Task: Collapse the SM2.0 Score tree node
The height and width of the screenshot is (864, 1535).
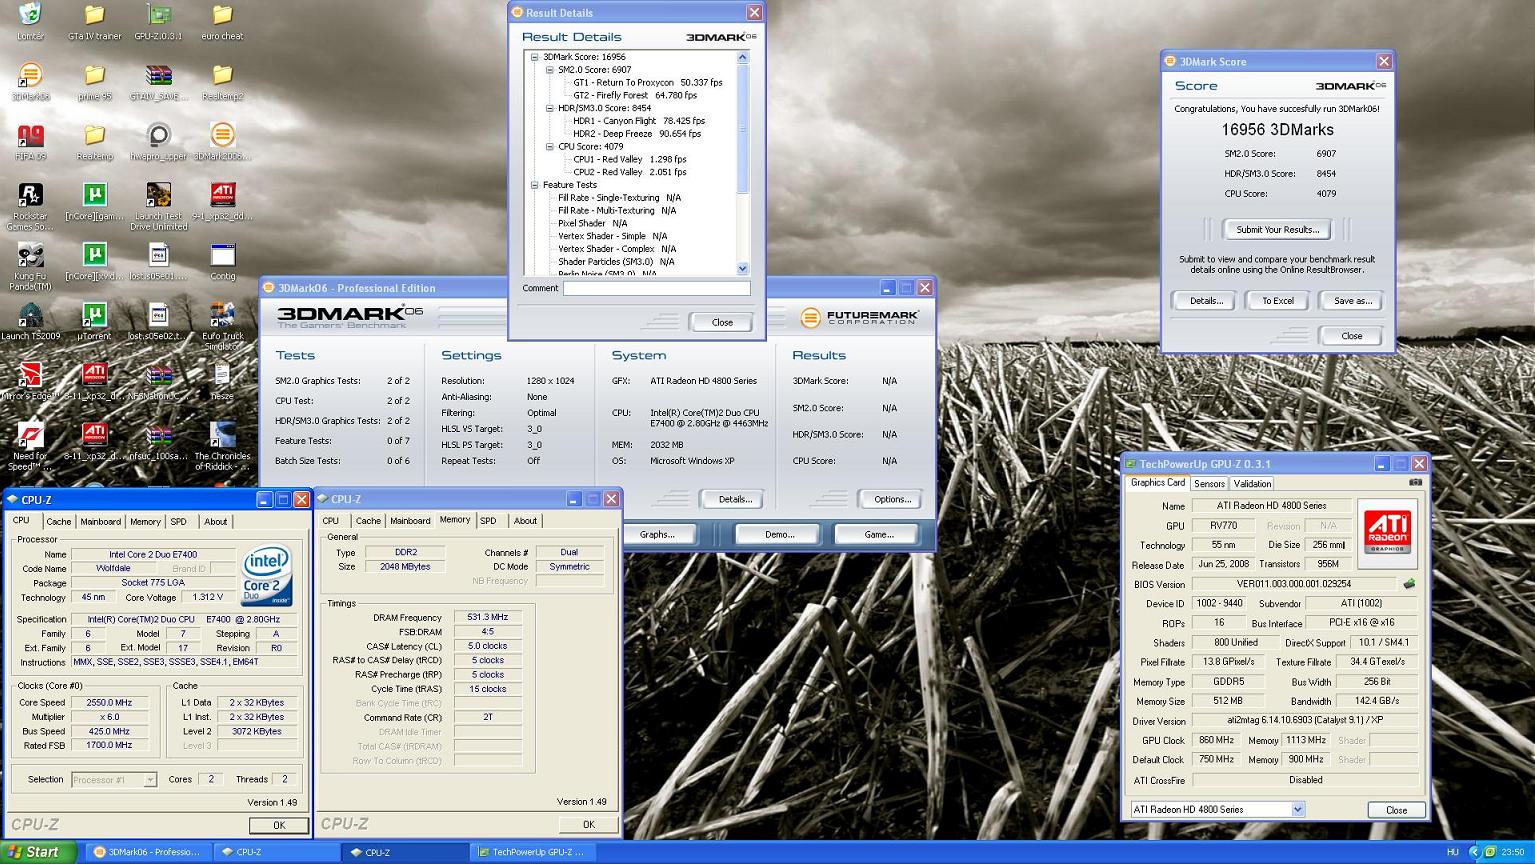Action: pyautogui.click(x=549, y=70)
